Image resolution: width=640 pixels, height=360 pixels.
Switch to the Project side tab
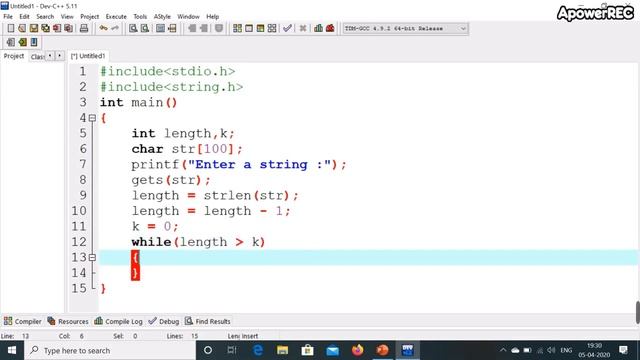[14, 56]
